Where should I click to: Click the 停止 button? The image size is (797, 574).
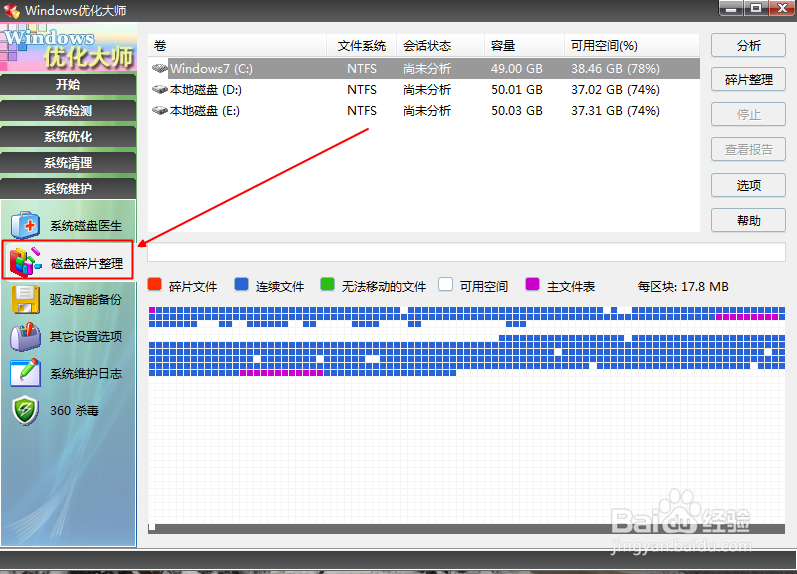(x=748, y=114)
